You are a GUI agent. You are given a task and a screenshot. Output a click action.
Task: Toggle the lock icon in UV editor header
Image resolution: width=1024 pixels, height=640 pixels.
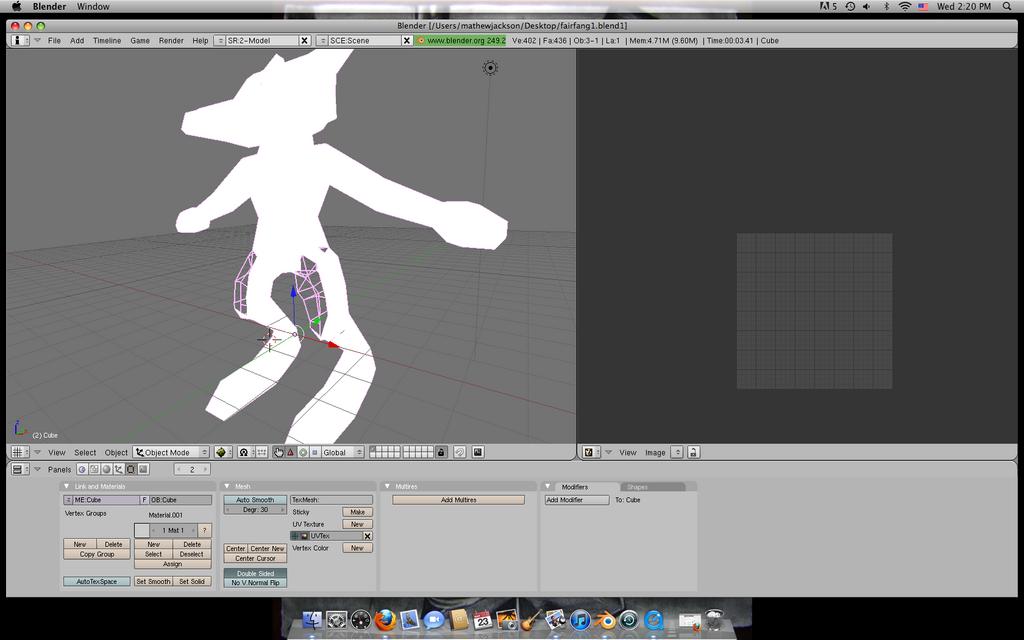pyautogui.click(x=693, y=452)
